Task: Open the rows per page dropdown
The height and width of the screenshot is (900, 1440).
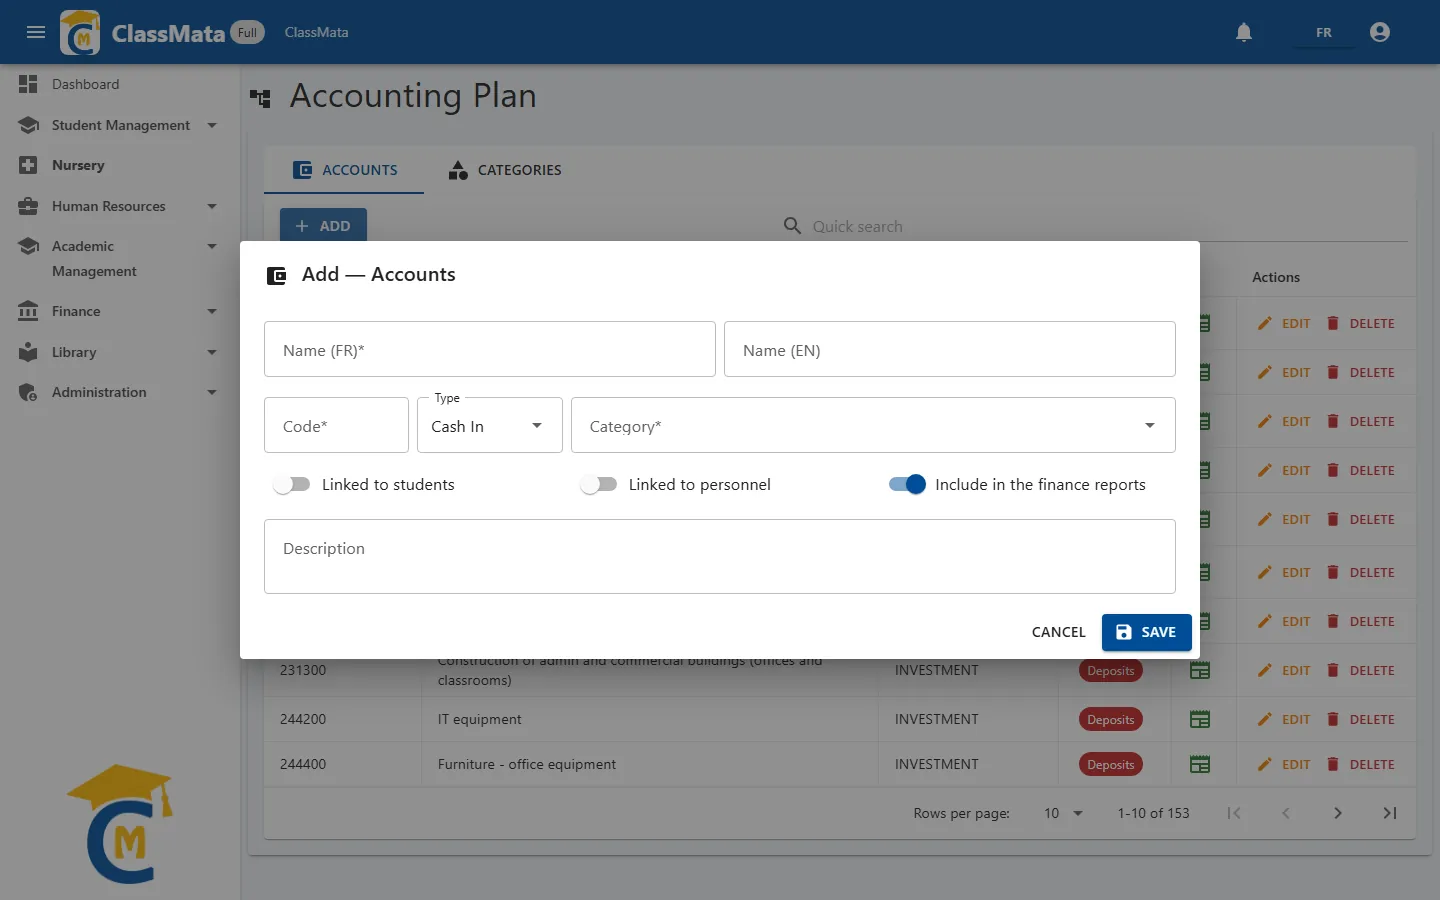Action: coord(1064,813)
